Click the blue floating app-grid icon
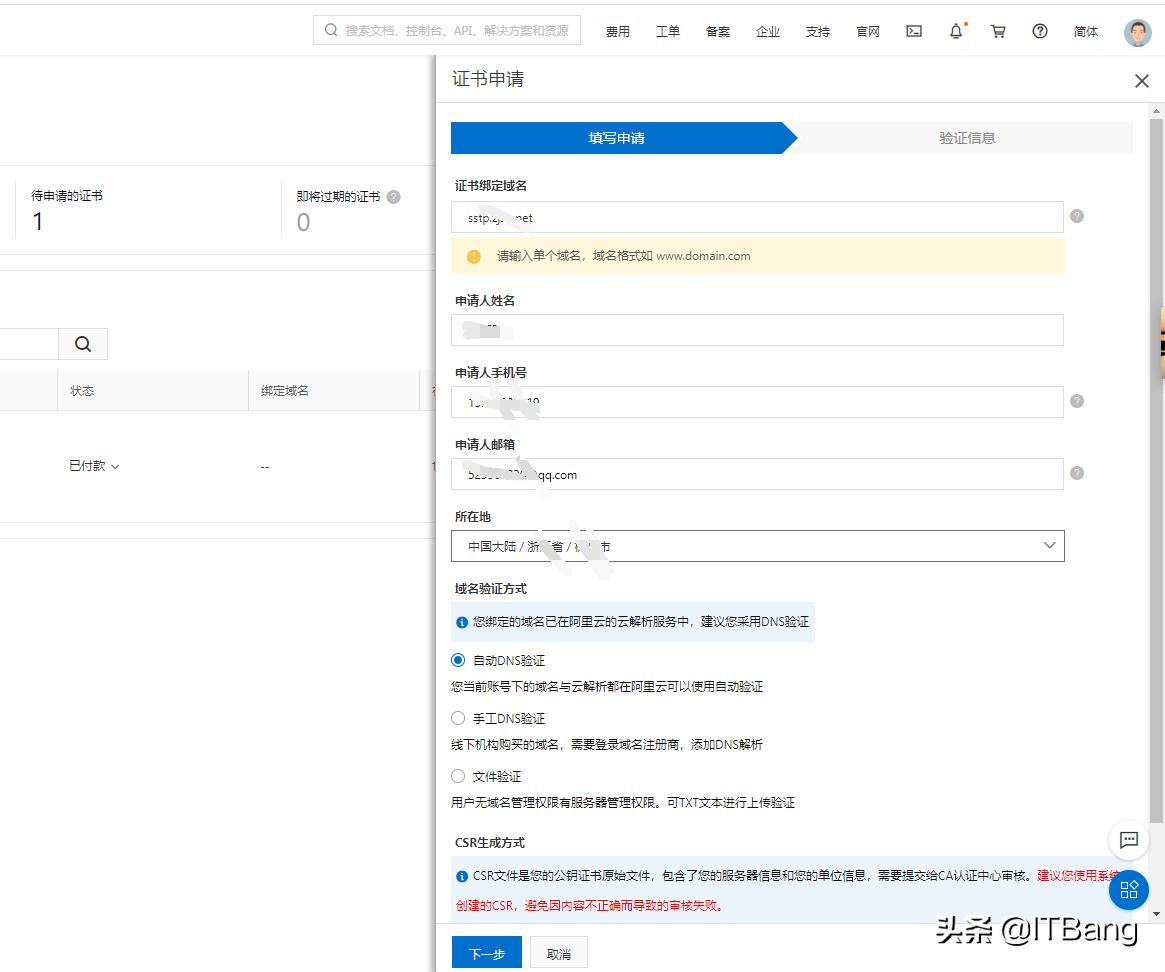1165x972 pixels. 1128,889
